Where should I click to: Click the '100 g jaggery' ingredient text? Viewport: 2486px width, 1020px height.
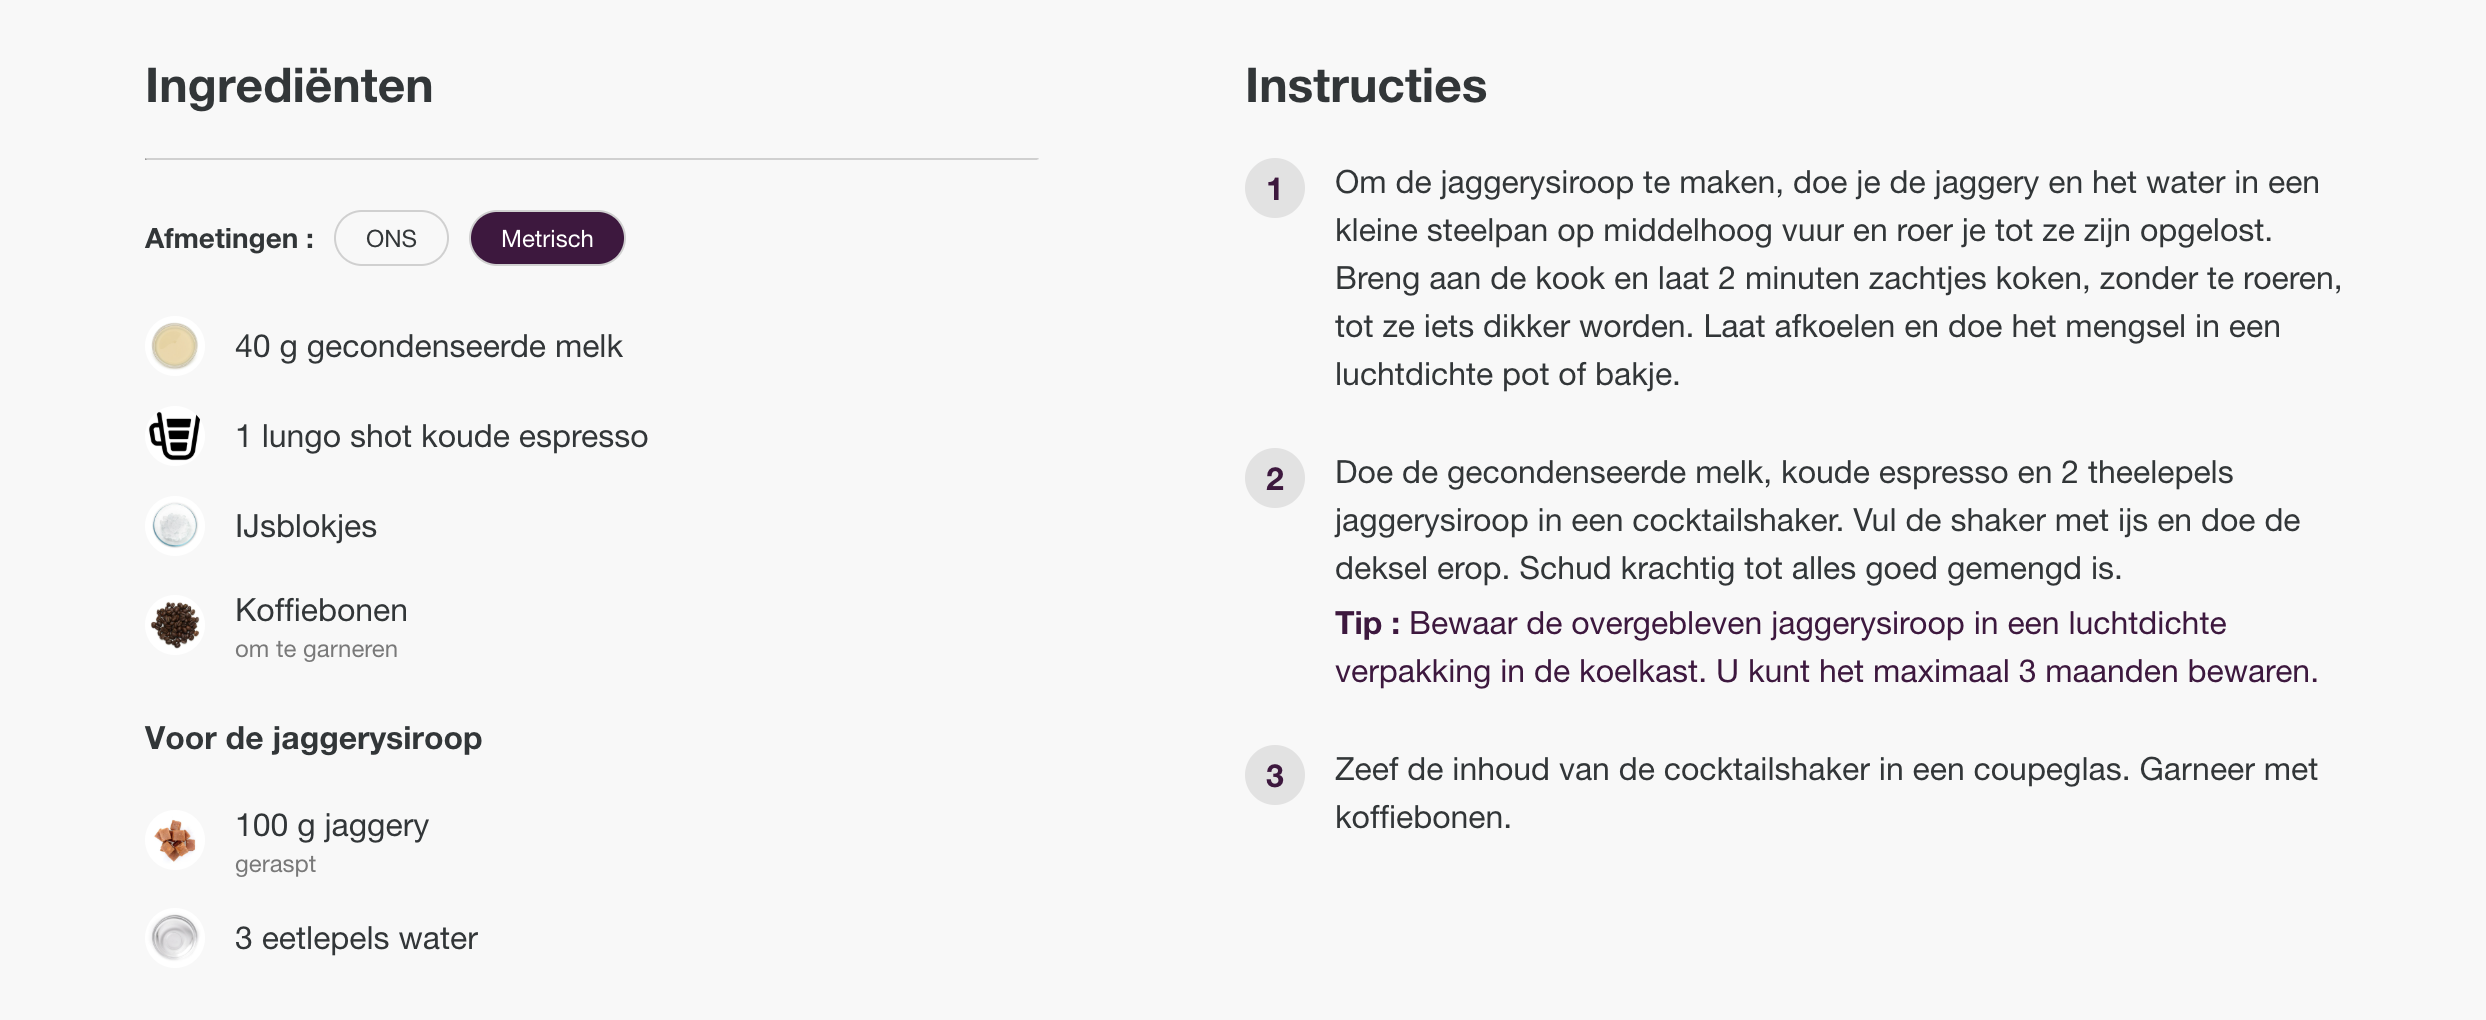331,826
